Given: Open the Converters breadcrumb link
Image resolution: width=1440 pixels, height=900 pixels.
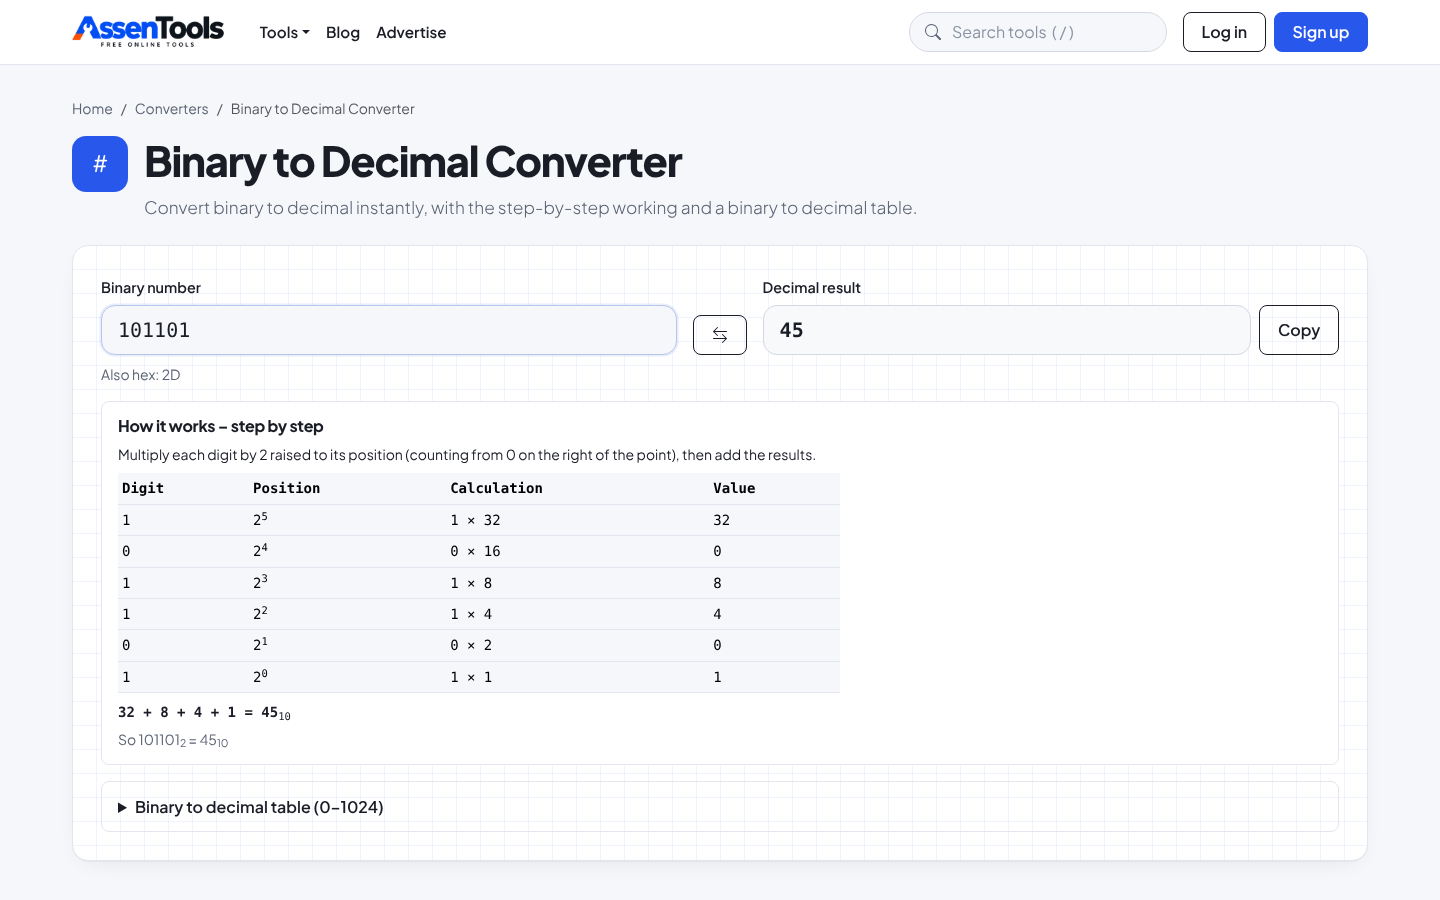Looking at the screenshot, I should (x=172, y=109).
